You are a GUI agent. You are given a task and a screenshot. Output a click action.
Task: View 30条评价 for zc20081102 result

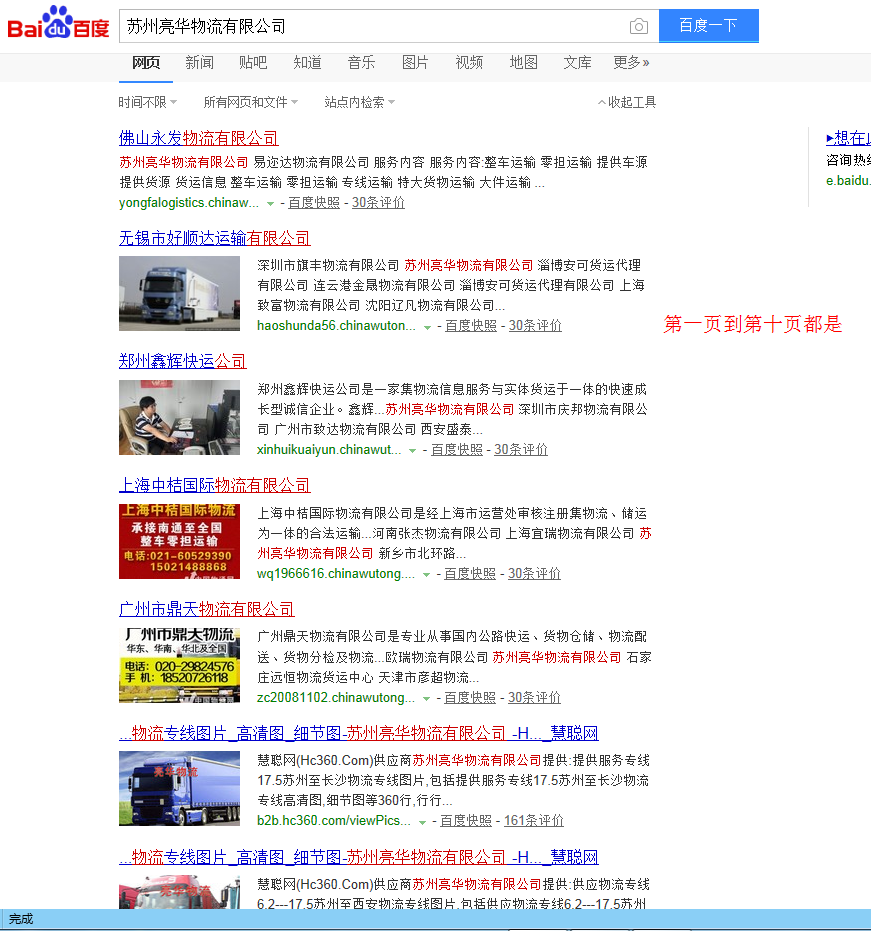tap(534, 698)
